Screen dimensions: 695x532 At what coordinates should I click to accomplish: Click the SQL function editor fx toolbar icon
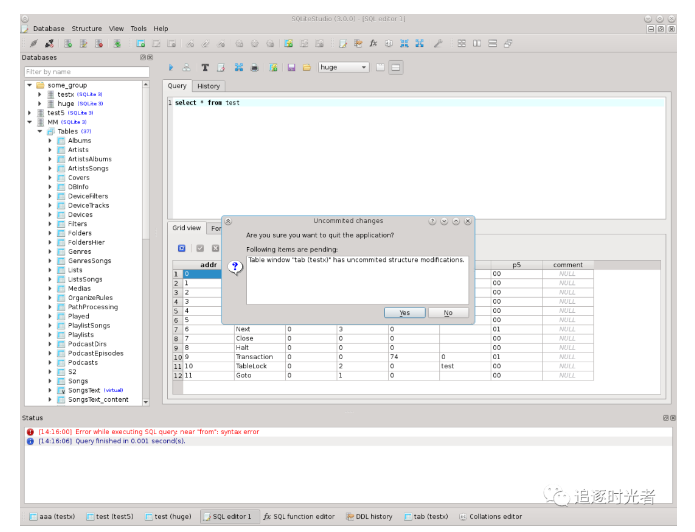pyautogui.click(x=373, y=43)
